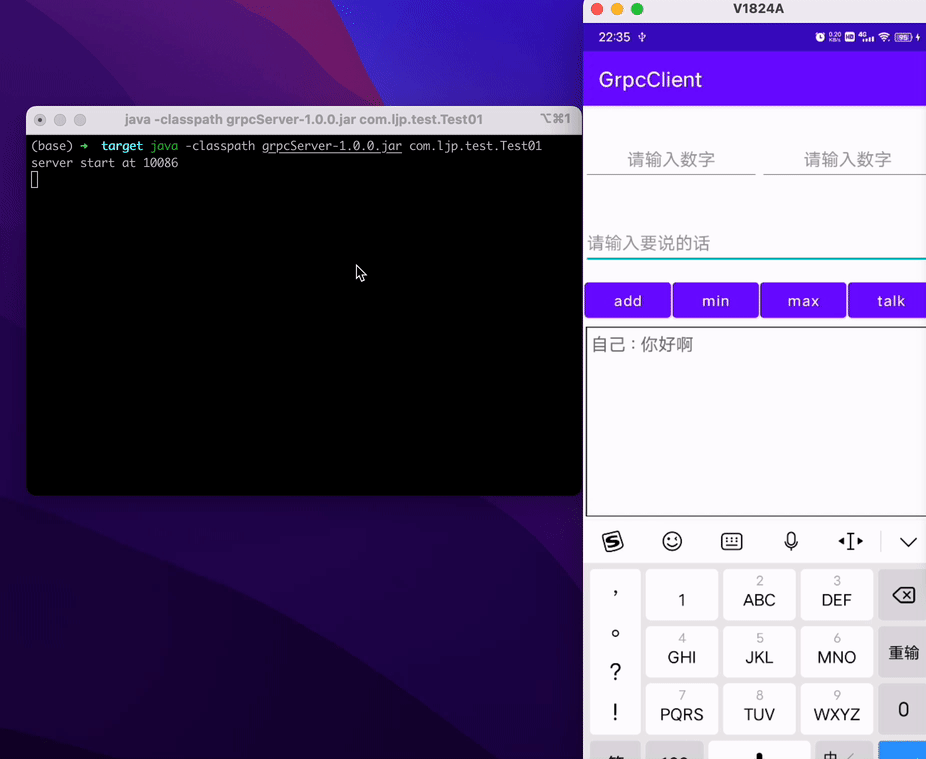
Task: Tap the 8 TUV key
Action: (759, 709)
